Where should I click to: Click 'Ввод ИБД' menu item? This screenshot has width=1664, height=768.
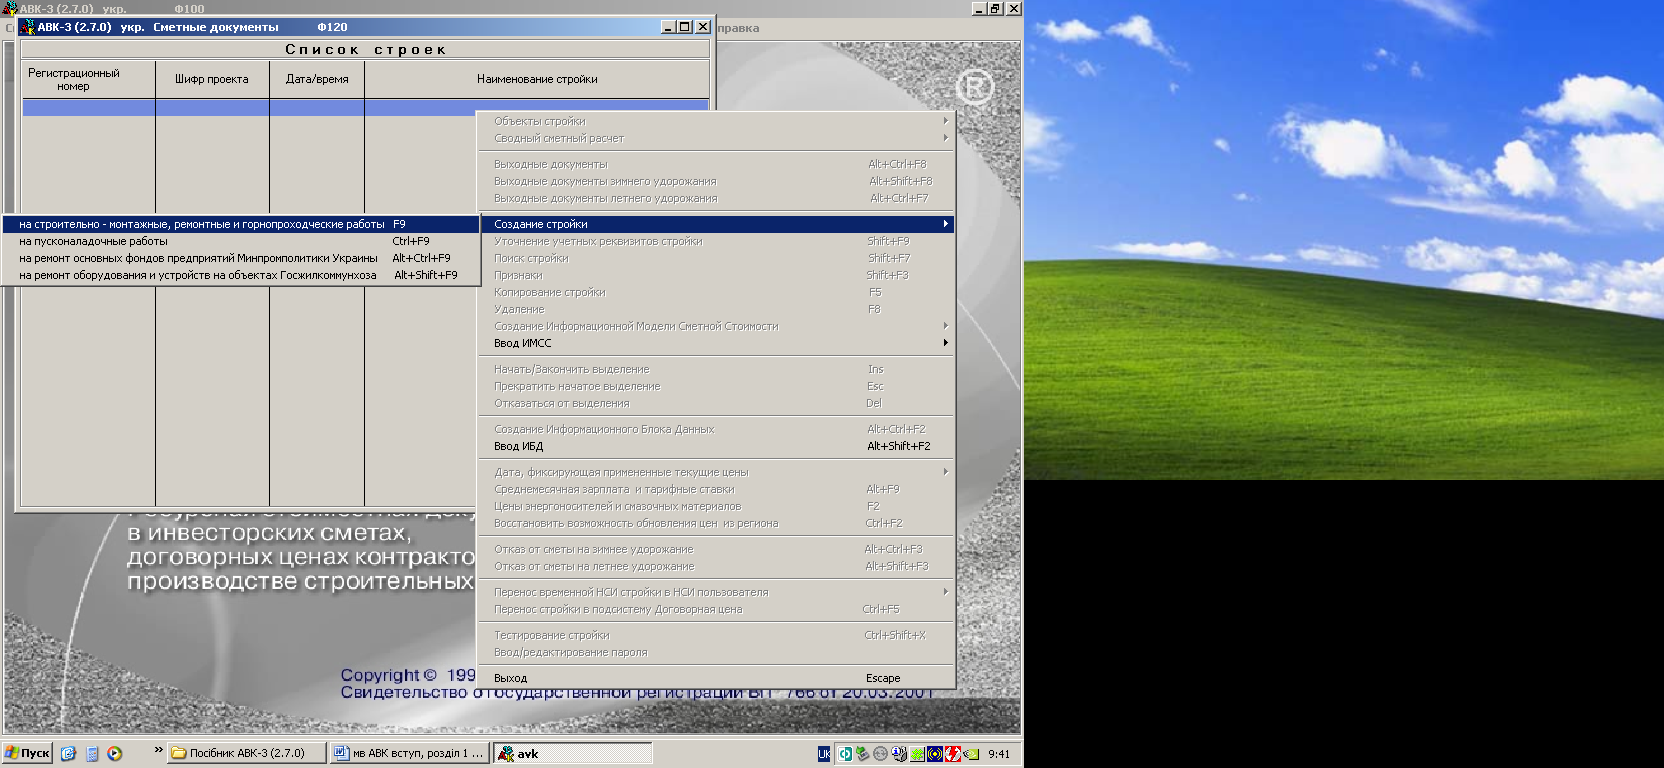pos(716,446)
